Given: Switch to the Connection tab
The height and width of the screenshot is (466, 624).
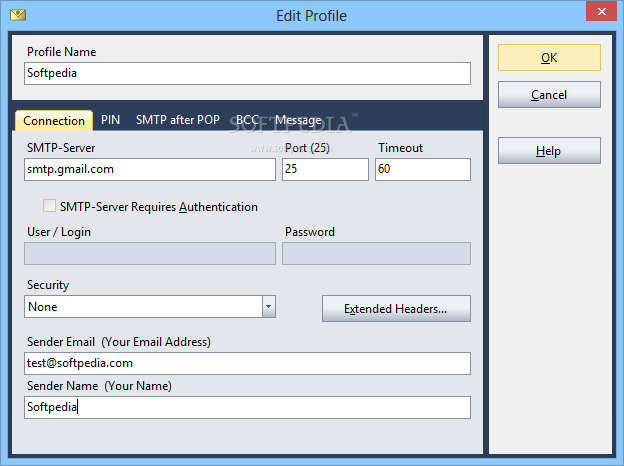Looking at the screenshot, I should (54, 121).
